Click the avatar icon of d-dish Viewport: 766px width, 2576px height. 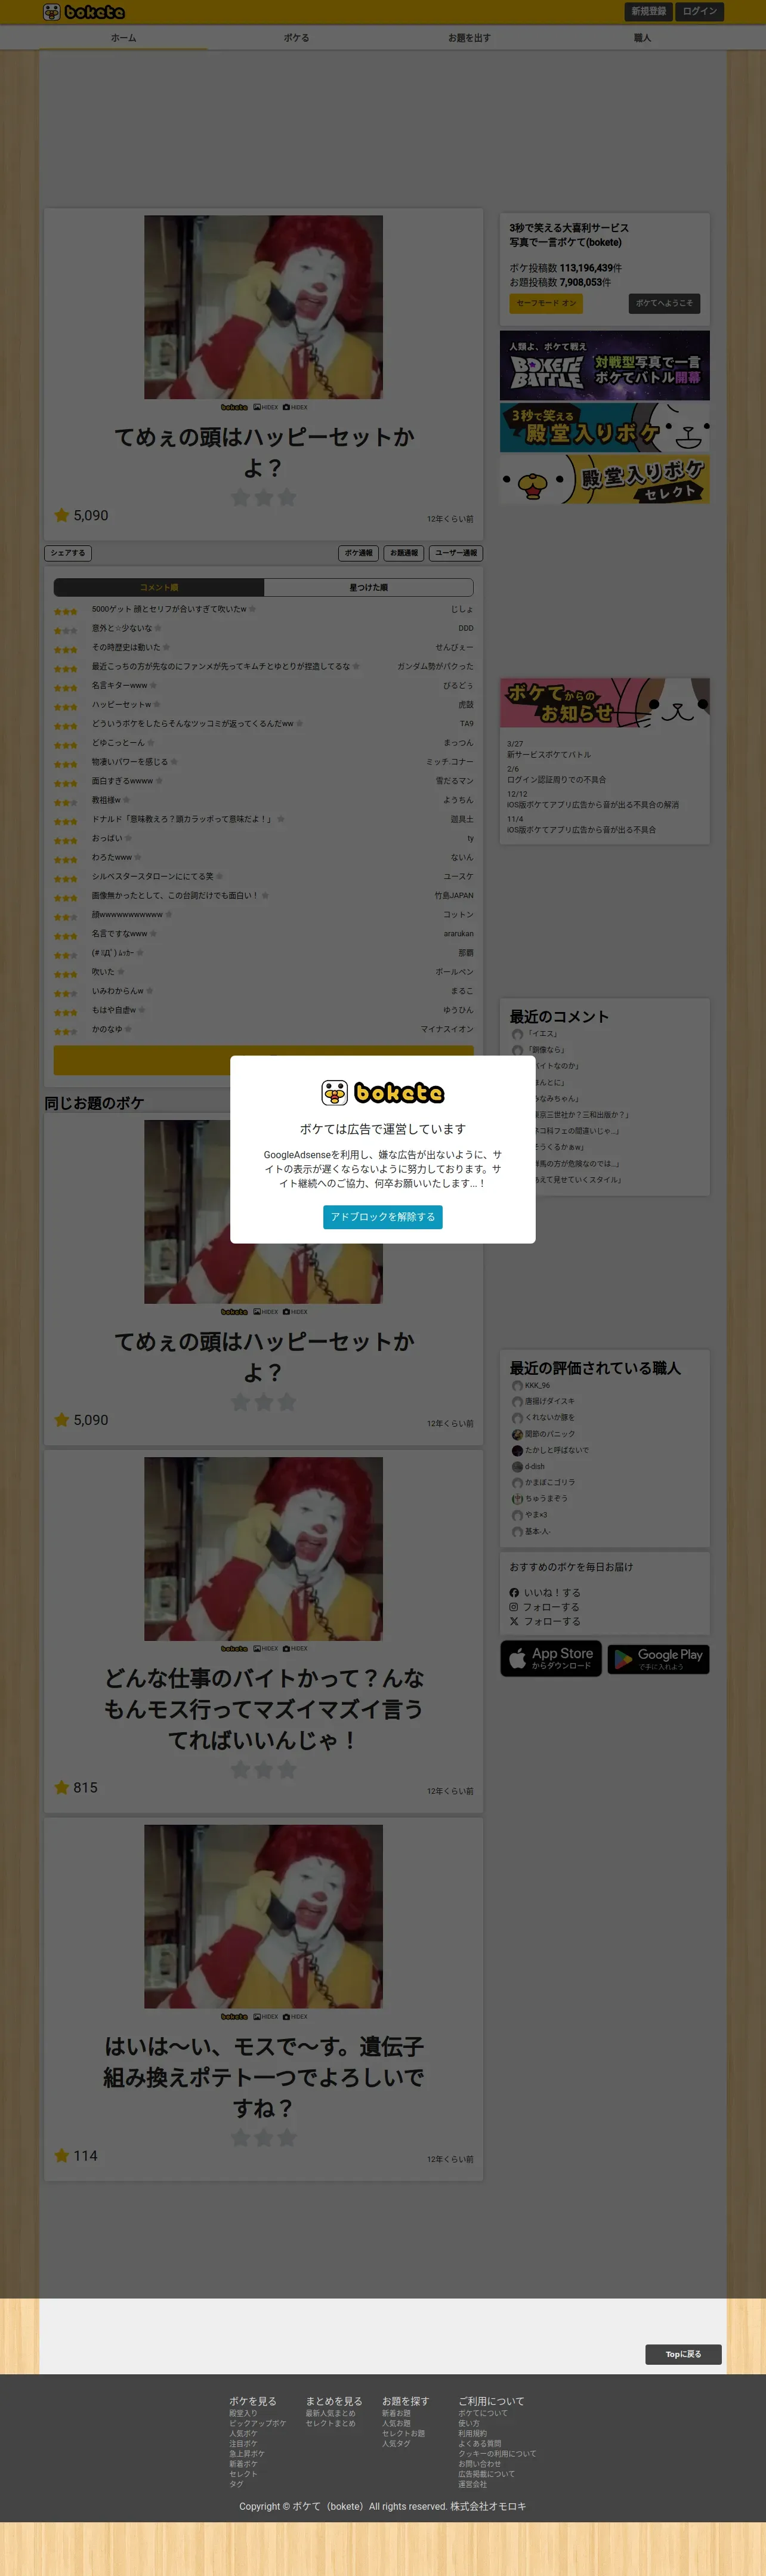tap(517, 1467)
